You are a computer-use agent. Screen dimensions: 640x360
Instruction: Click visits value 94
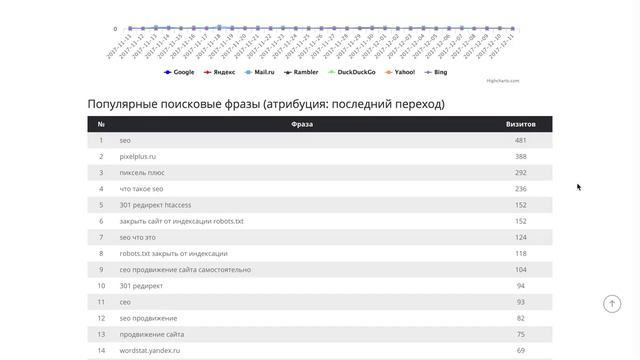click(x=520, y=286)
